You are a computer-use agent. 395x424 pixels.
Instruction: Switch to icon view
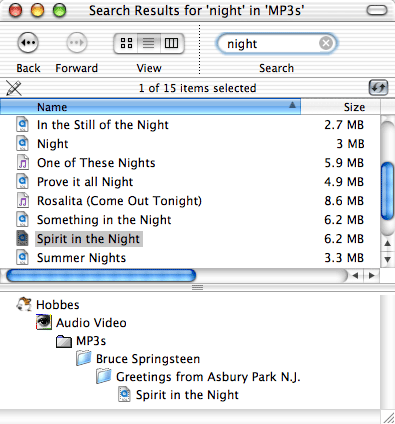click(126, 43)
